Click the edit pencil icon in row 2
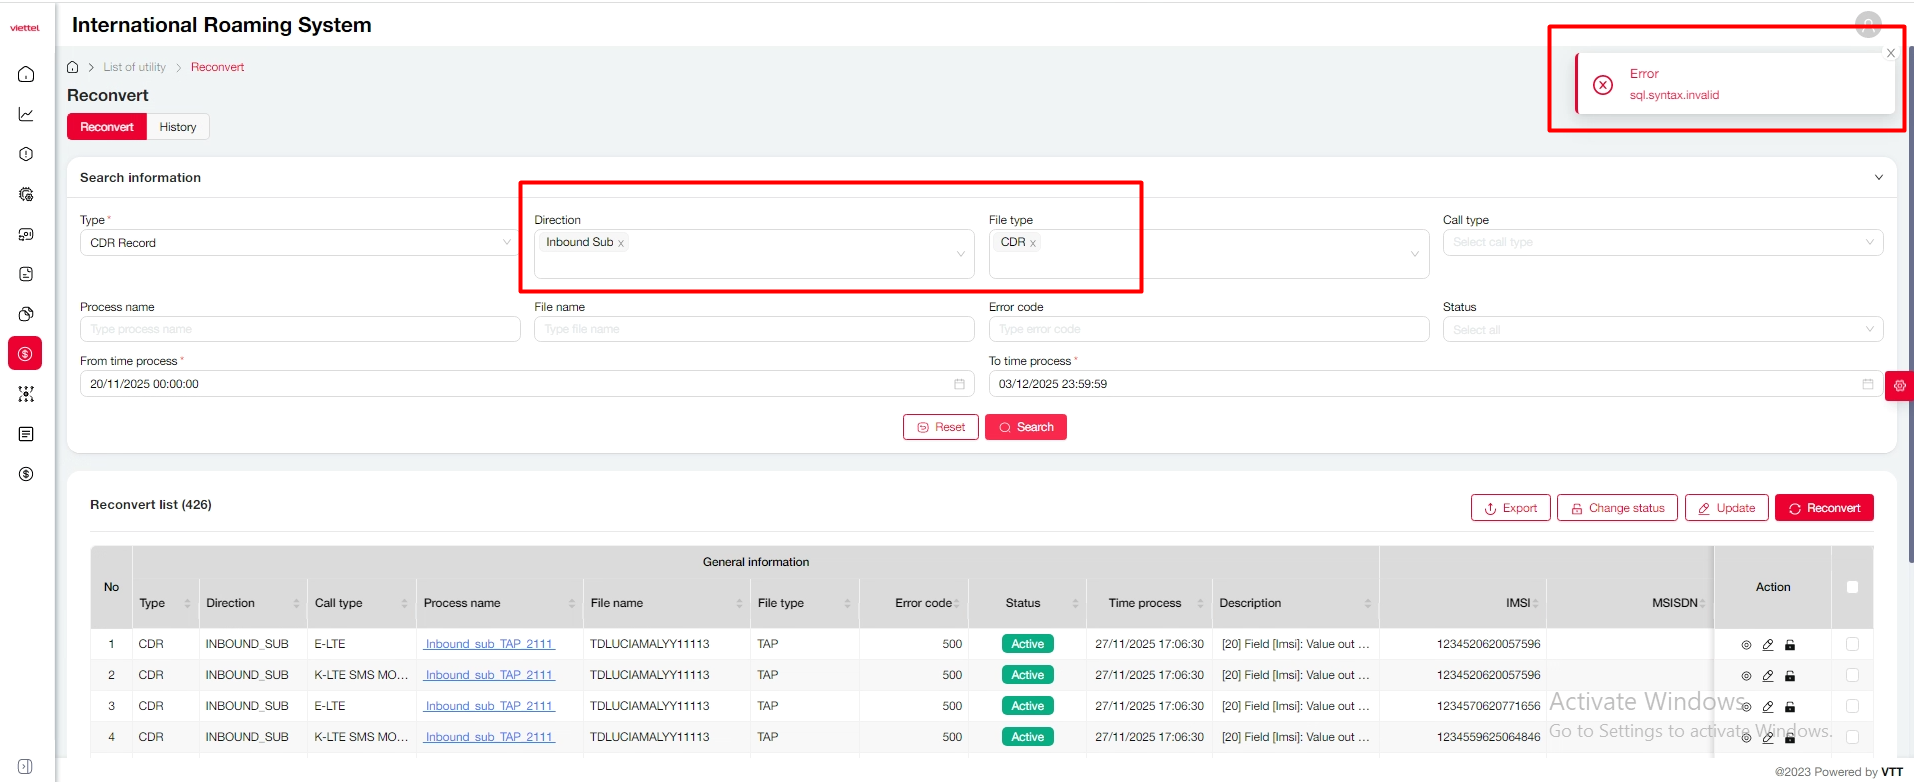Image resolution: width=1914 pixels, height=782 pixels. click(x=1768, y=676)
